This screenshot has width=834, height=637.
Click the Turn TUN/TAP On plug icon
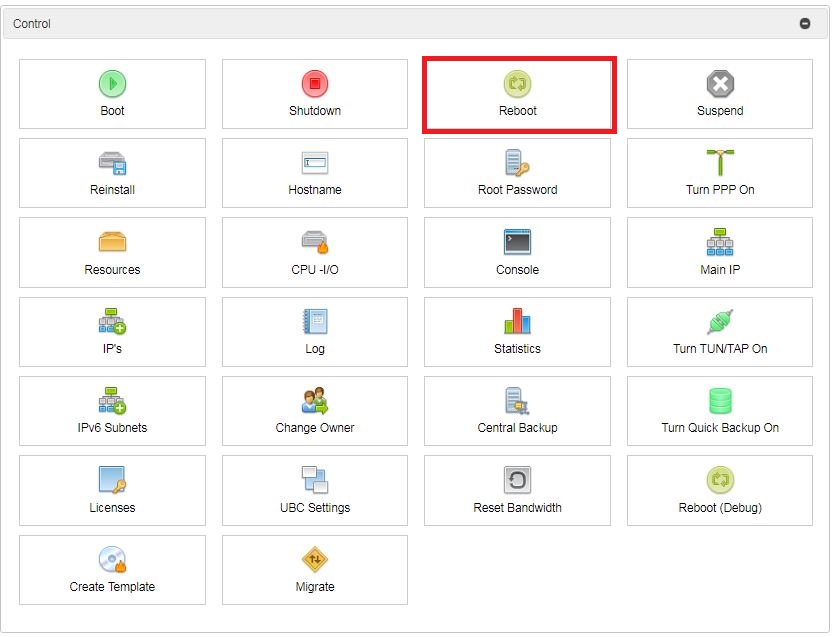(x=720, y=321)
